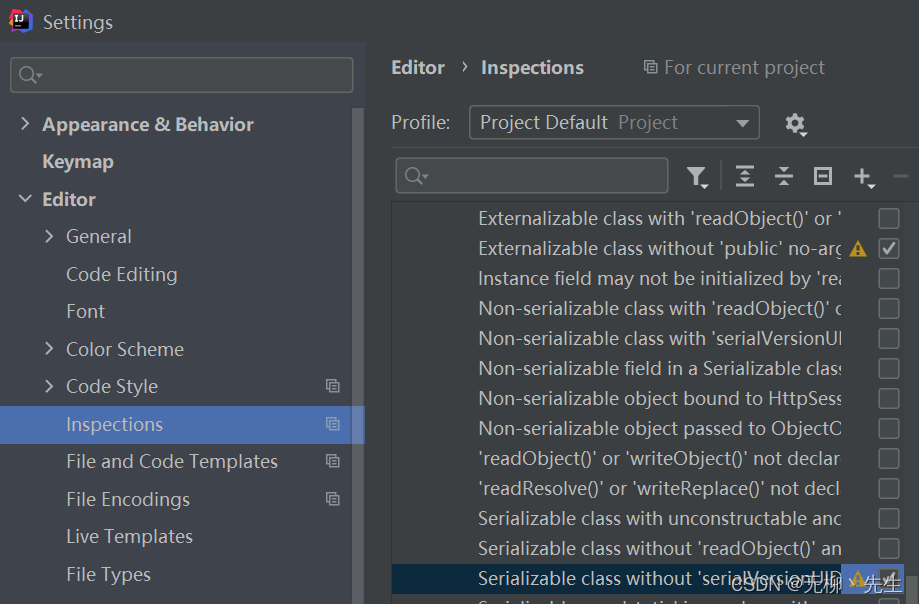Viewport: 919px width, 604px height.
Task: Click the reset to empty square icon
Action: coord(823,177)
